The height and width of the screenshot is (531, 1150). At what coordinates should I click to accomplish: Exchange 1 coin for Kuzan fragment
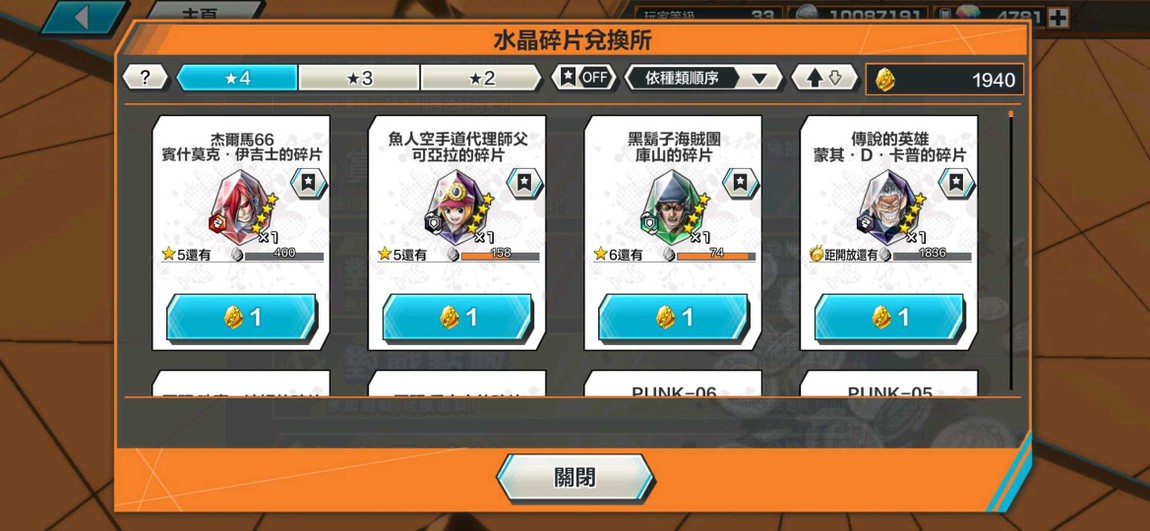(673, 318)
